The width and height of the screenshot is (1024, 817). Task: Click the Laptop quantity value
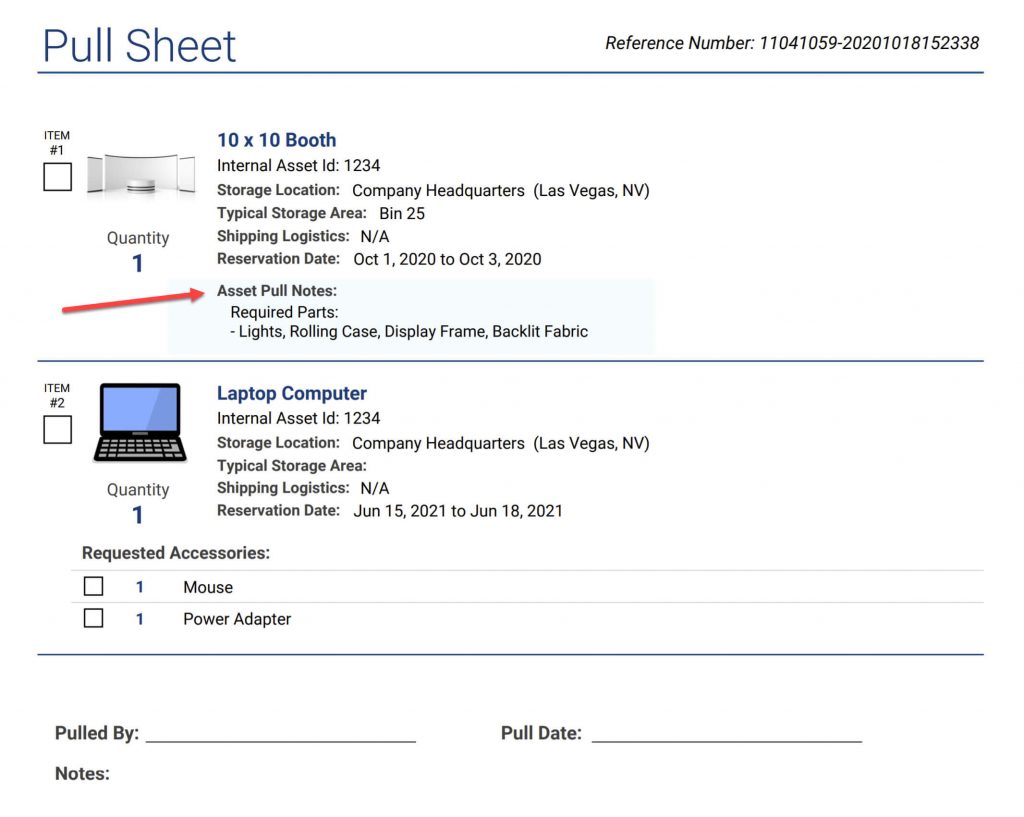(138, 516)
